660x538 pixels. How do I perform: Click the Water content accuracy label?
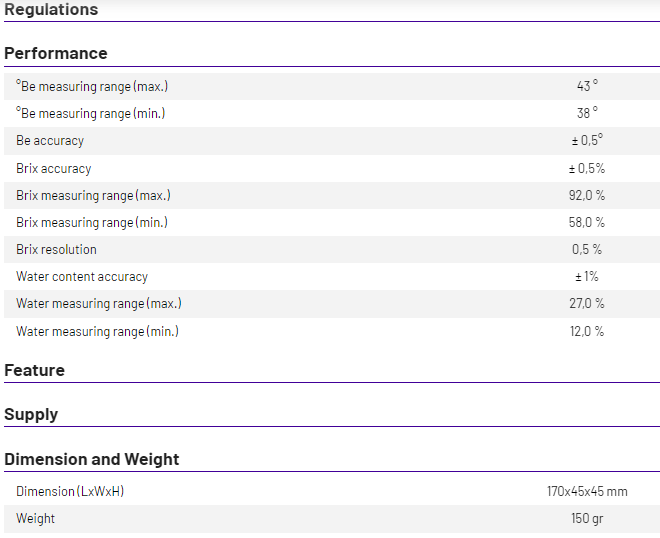[82, 277]
